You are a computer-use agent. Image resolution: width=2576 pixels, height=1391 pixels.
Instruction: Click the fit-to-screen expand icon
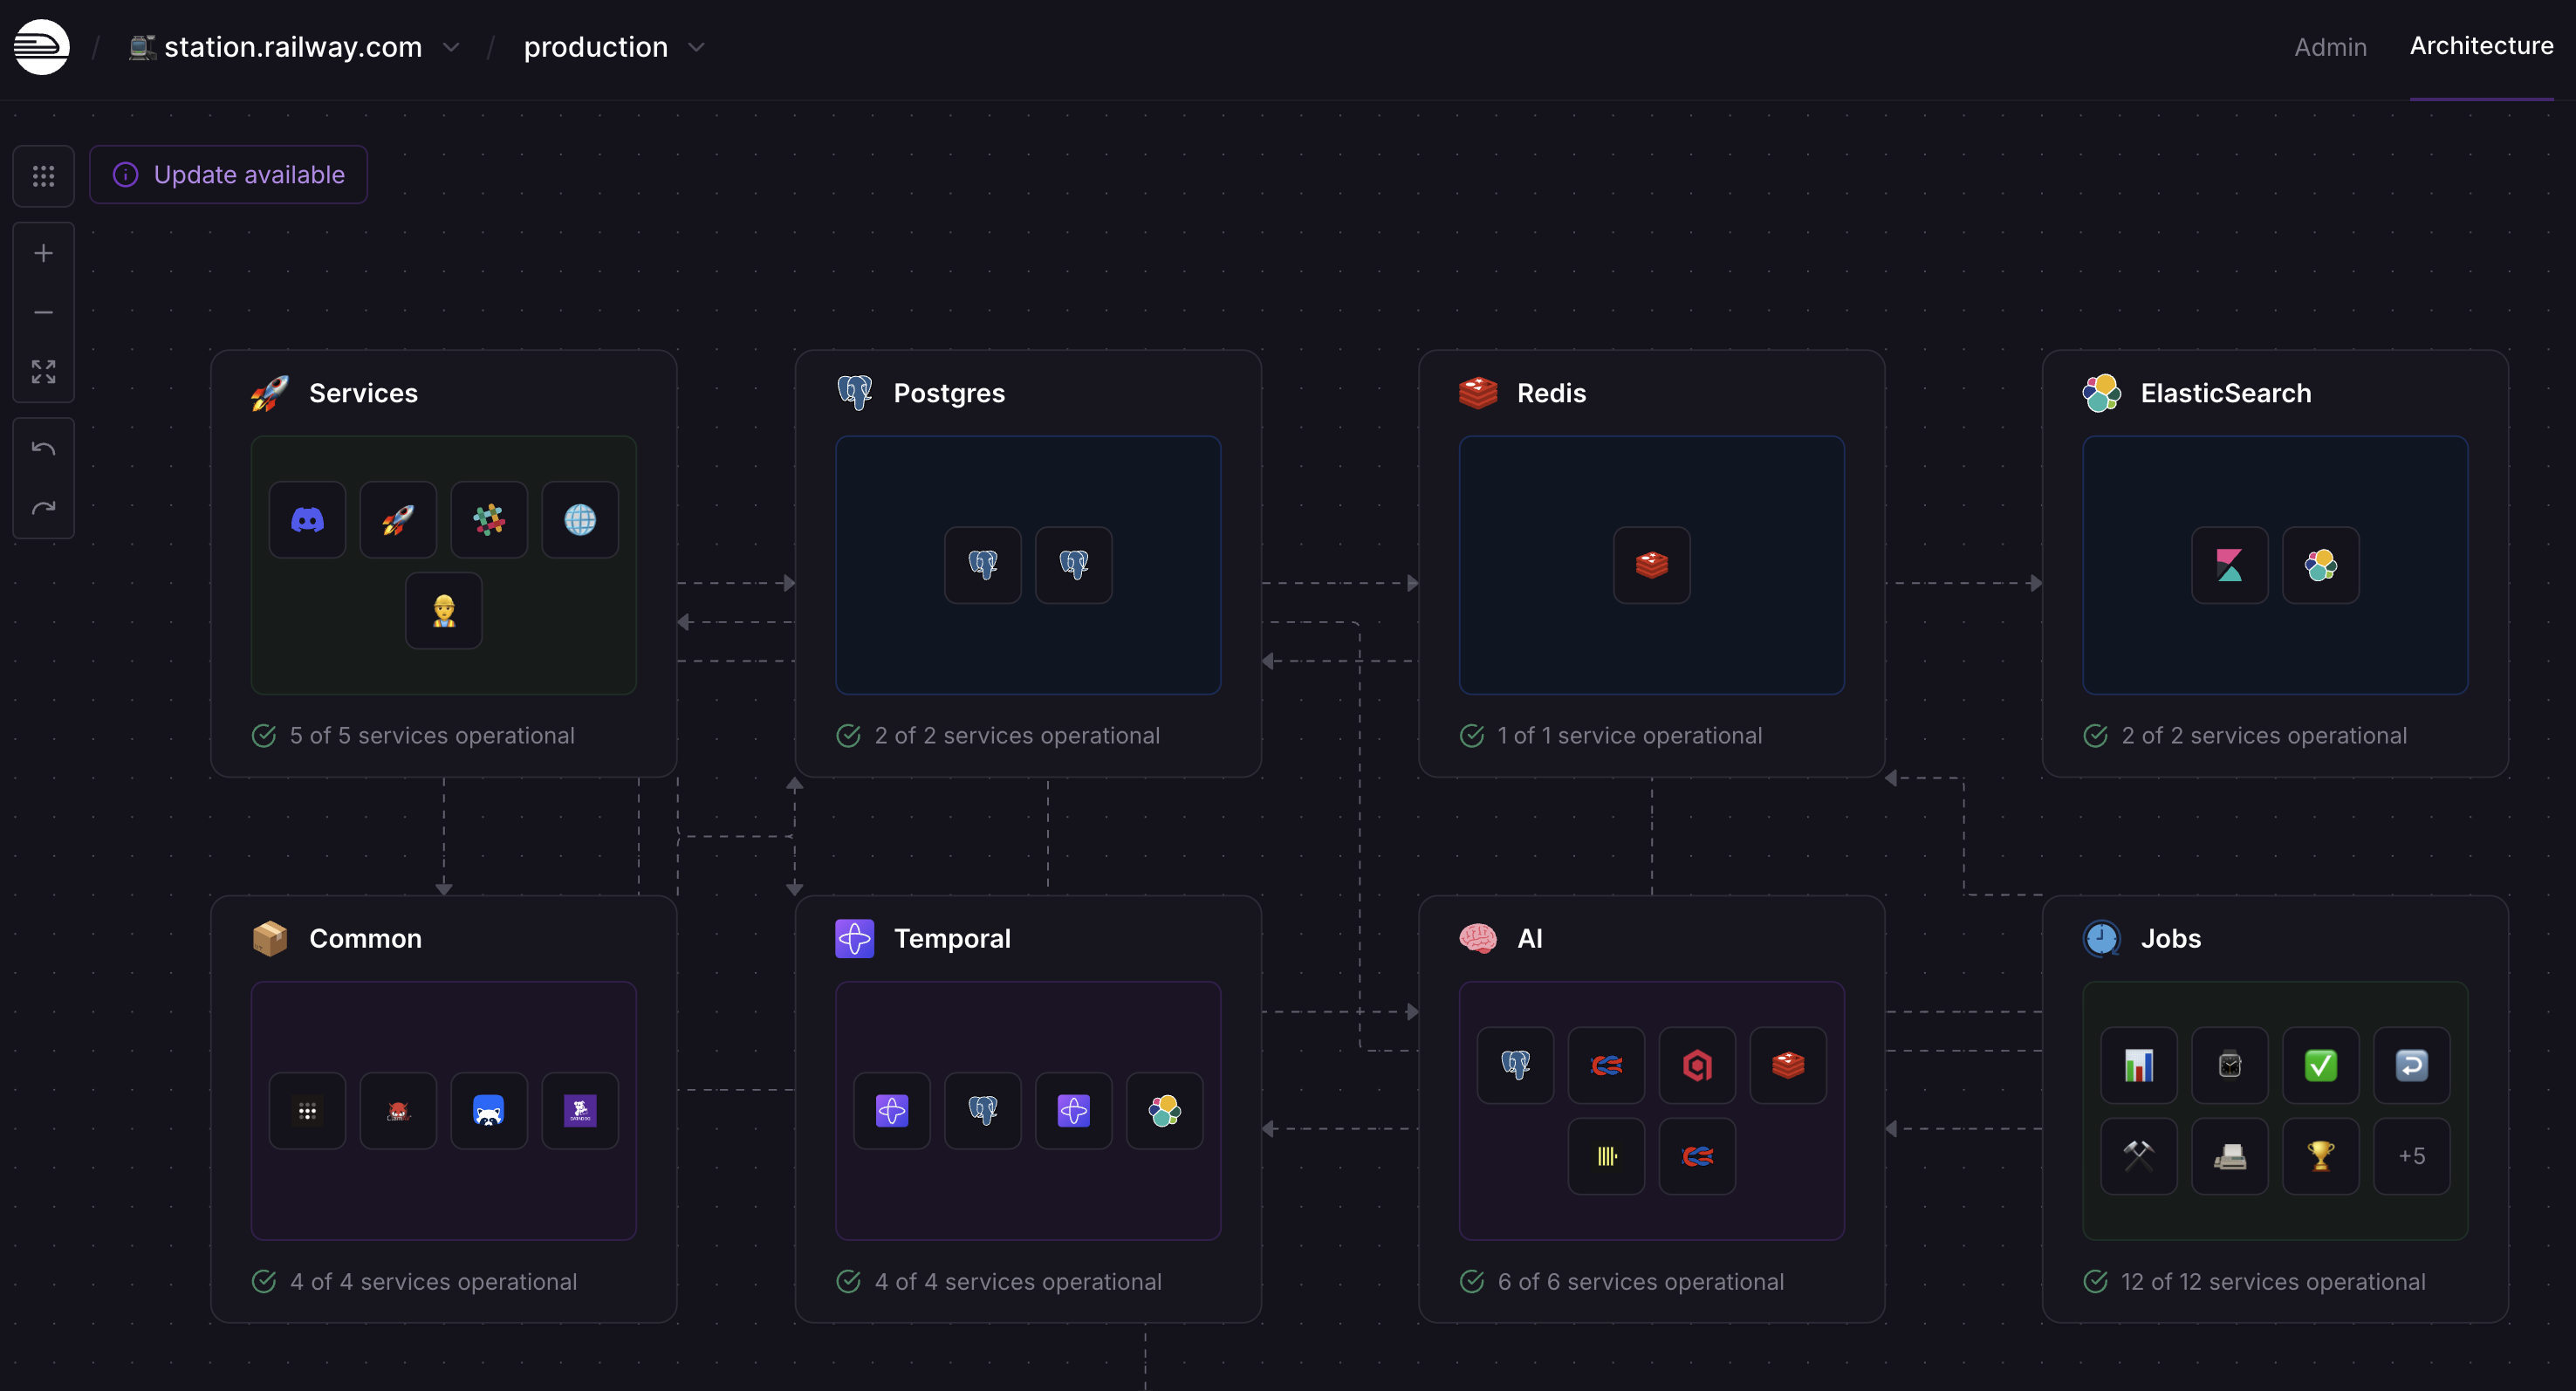tap(43, 372)
